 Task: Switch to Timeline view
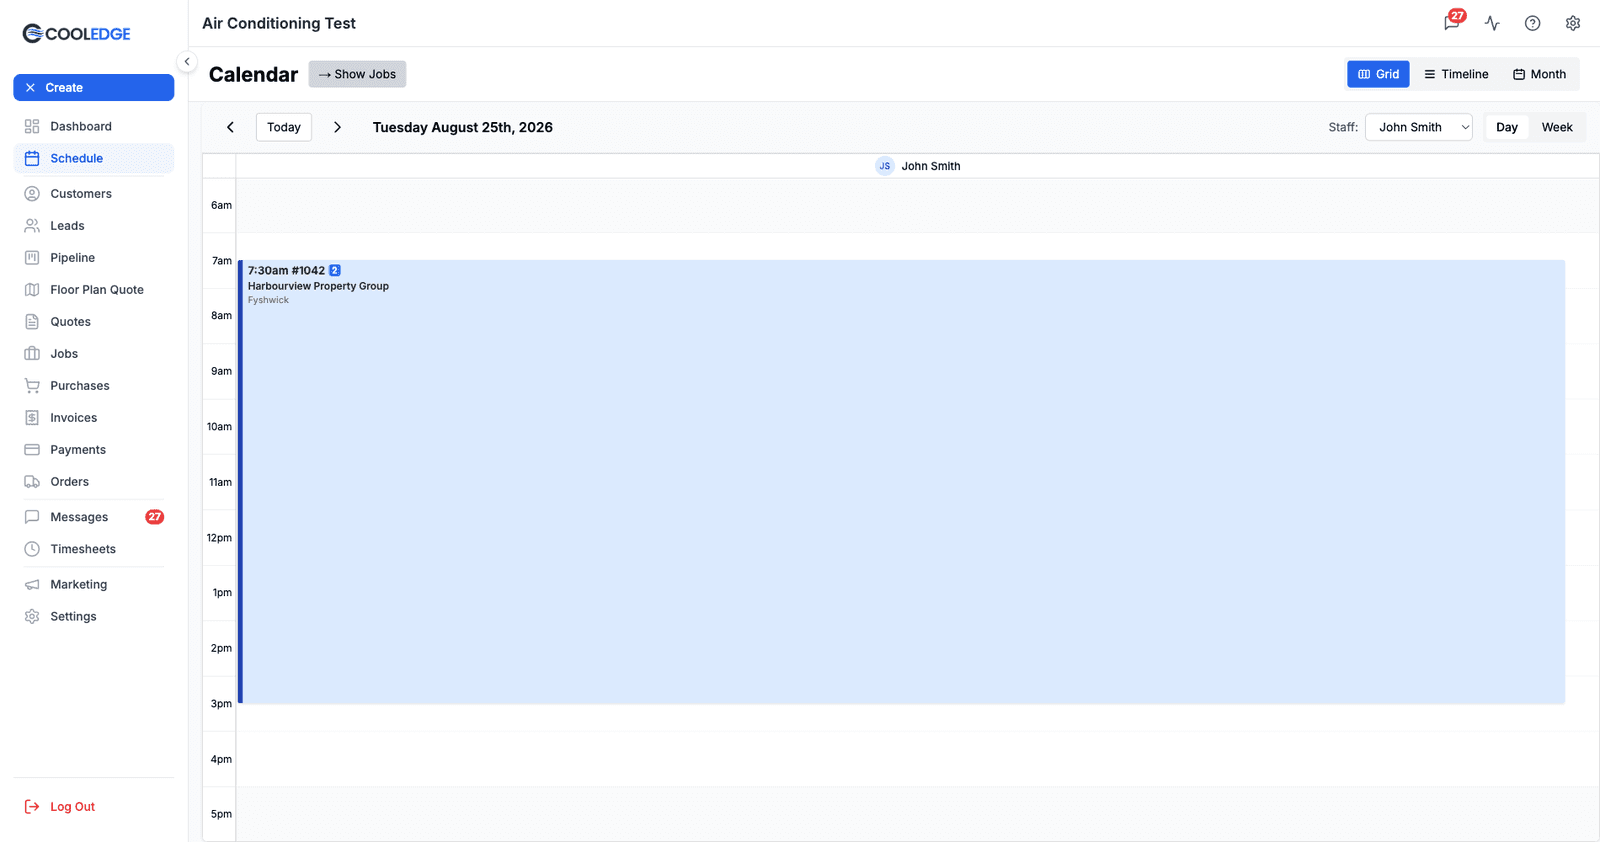click(x=1456, y=74)
